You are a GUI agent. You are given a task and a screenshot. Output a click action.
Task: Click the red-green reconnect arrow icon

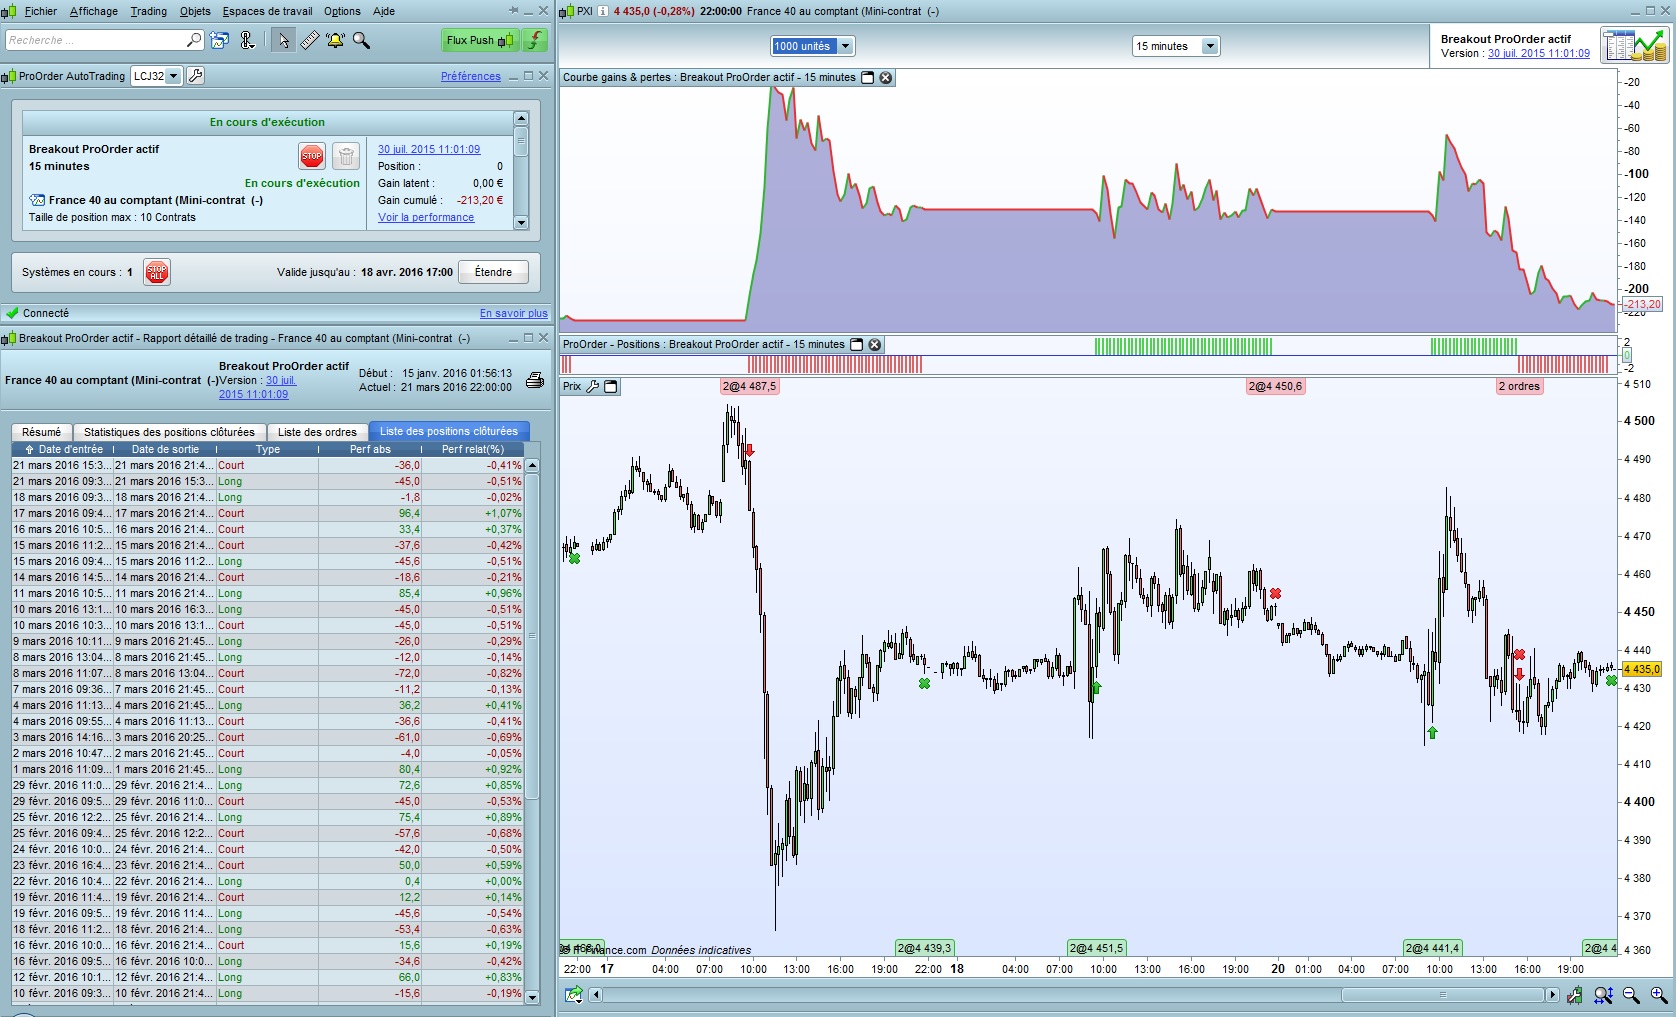click(x=536, y=40)
